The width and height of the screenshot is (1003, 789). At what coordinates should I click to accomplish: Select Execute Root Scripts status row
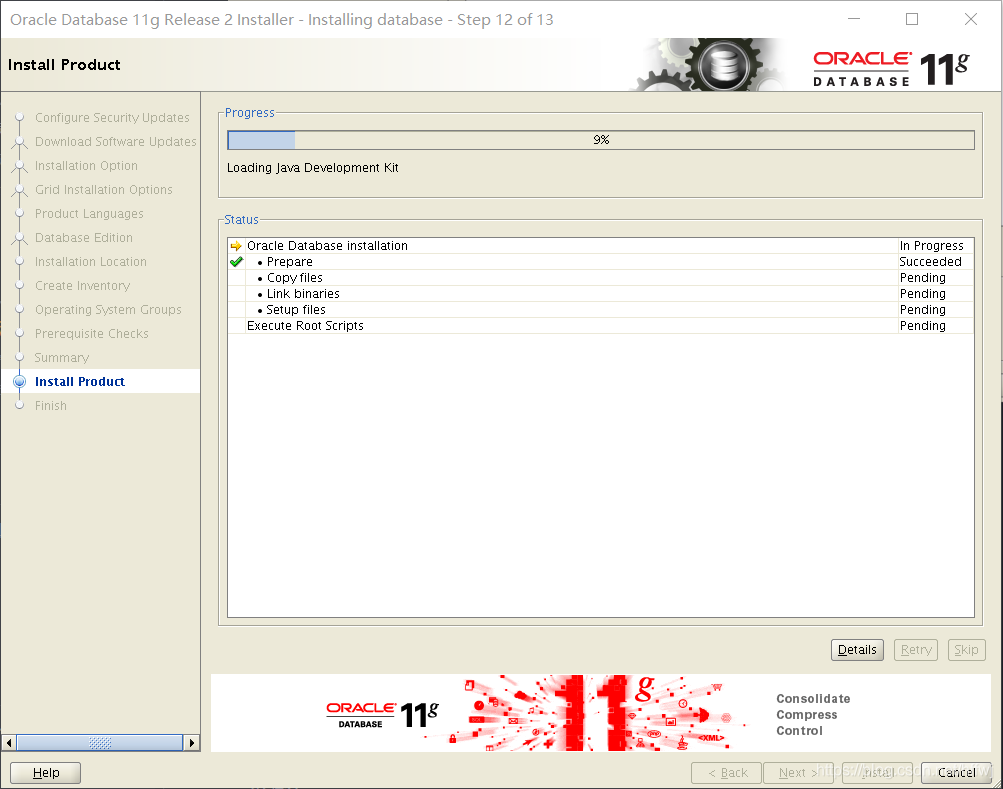601,326
